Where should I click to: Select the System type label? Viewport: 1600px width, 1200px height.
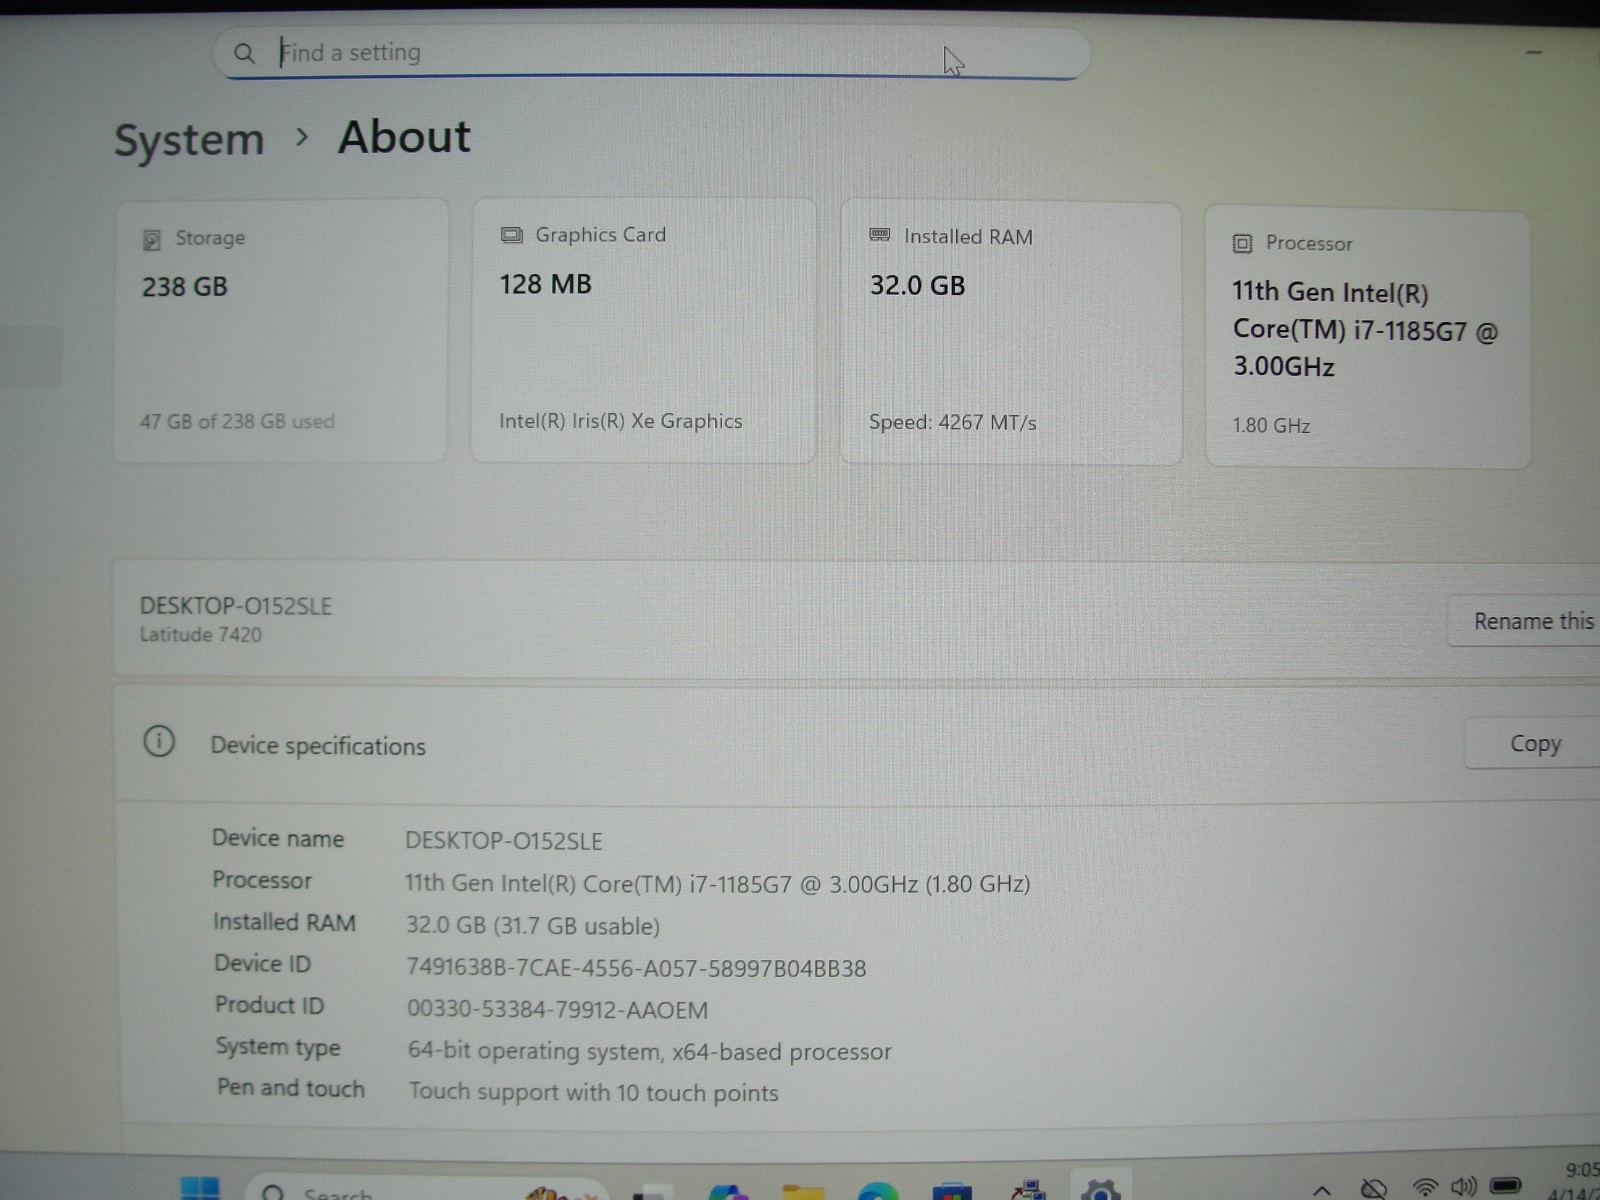[x=278, y=1047]
